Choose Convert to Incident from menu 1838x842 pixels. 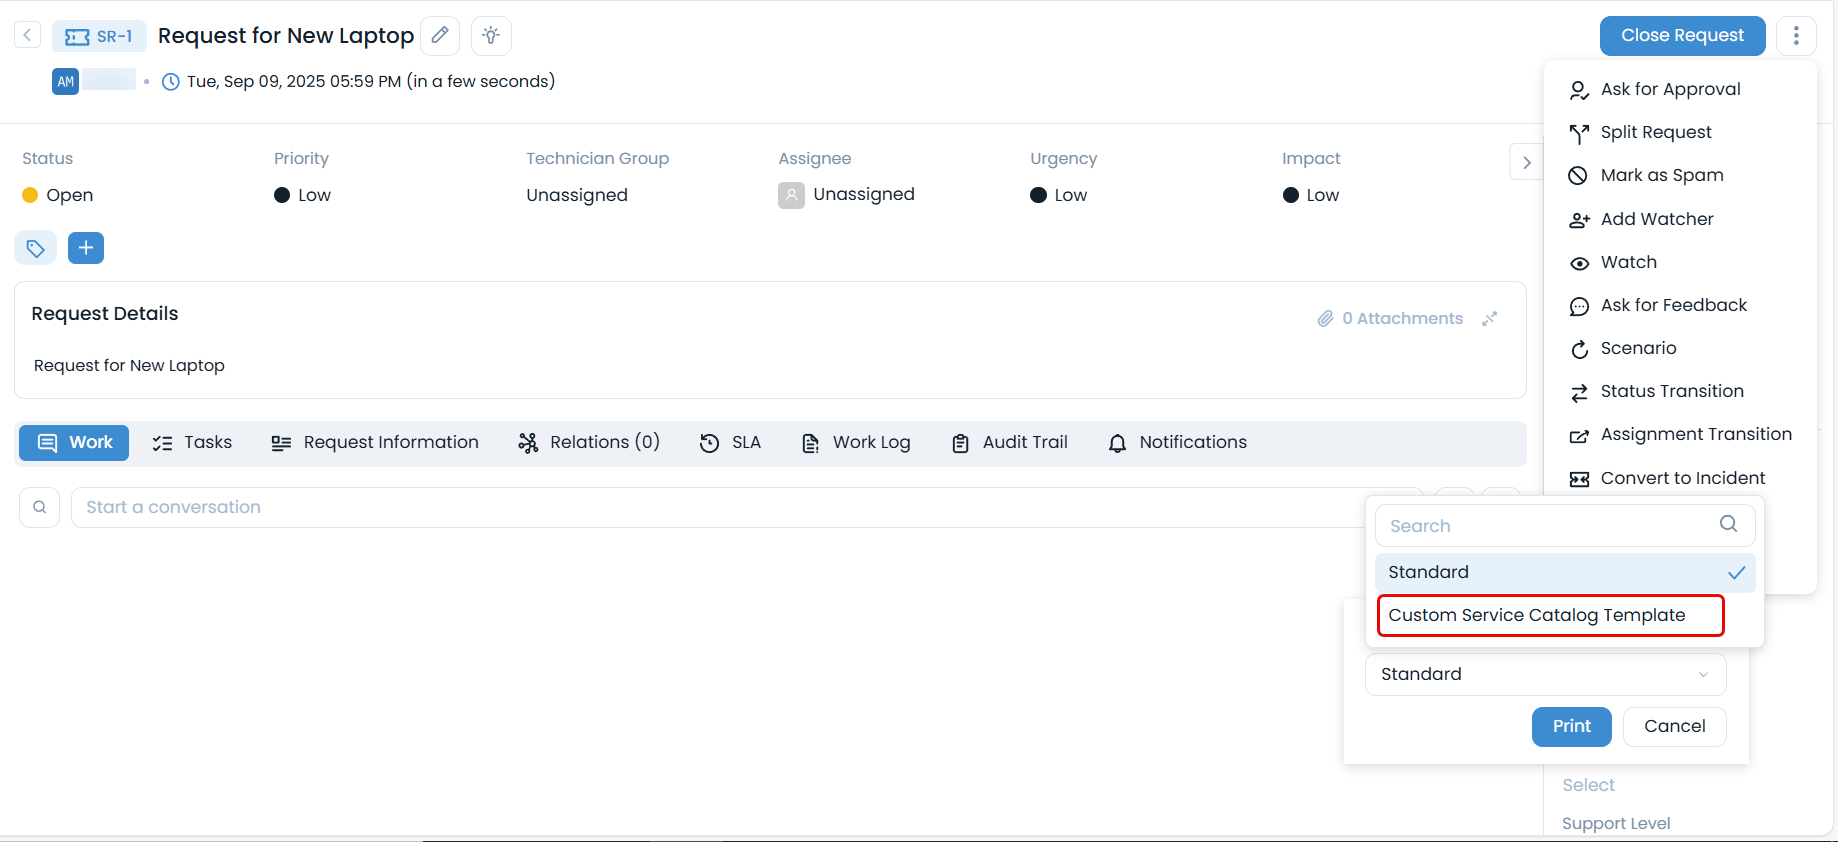point(1682,478)
